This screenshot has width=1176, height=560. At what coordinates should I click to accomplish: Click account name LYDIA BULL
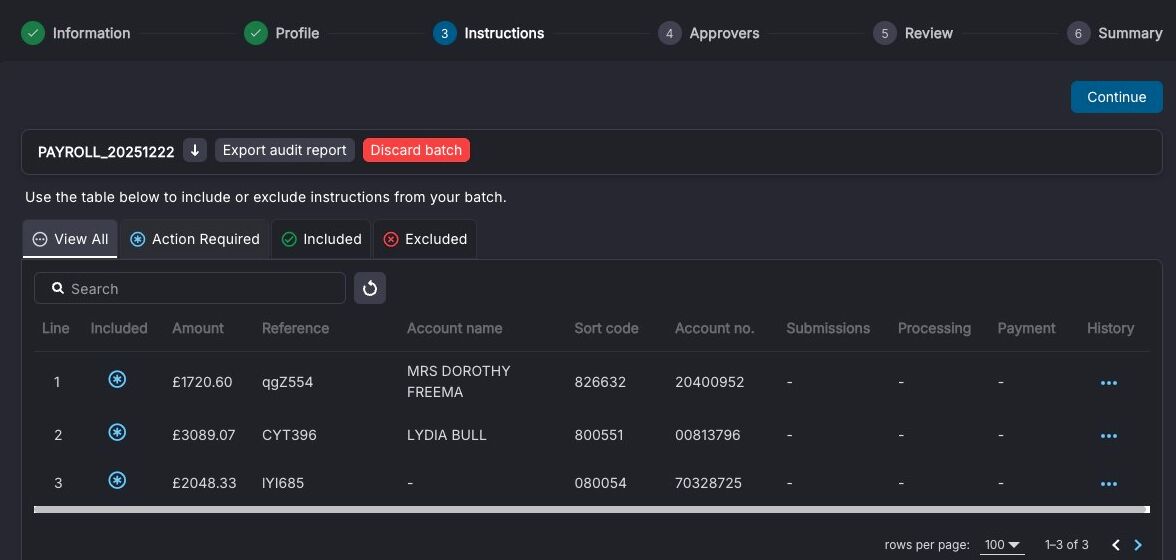(x=447, y=436)
